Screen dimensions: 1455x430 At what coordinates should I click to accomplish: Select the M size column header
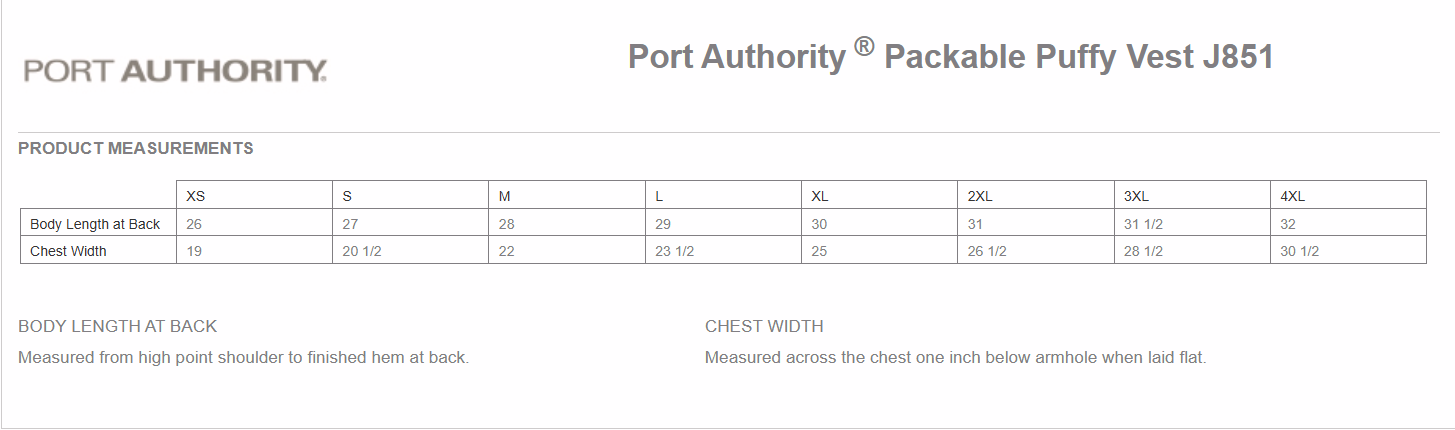[x=505, y=196]
